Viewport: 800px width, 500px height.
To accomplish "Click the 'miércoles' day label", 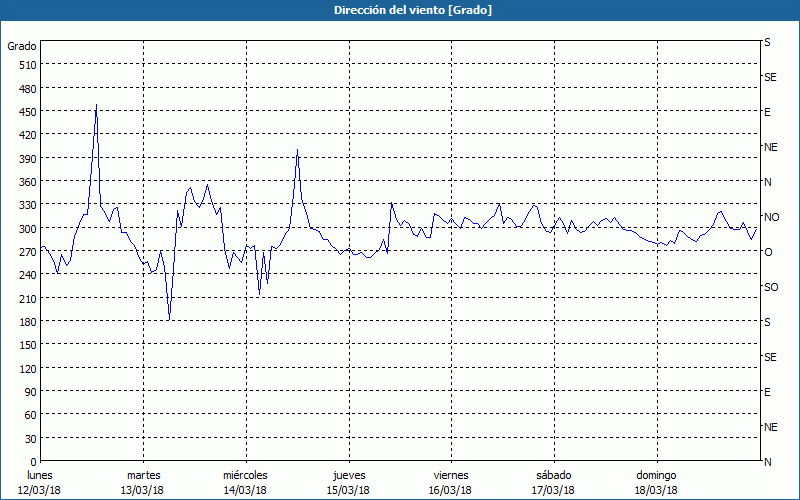I will pyautogui.click(x=245, y=475).
